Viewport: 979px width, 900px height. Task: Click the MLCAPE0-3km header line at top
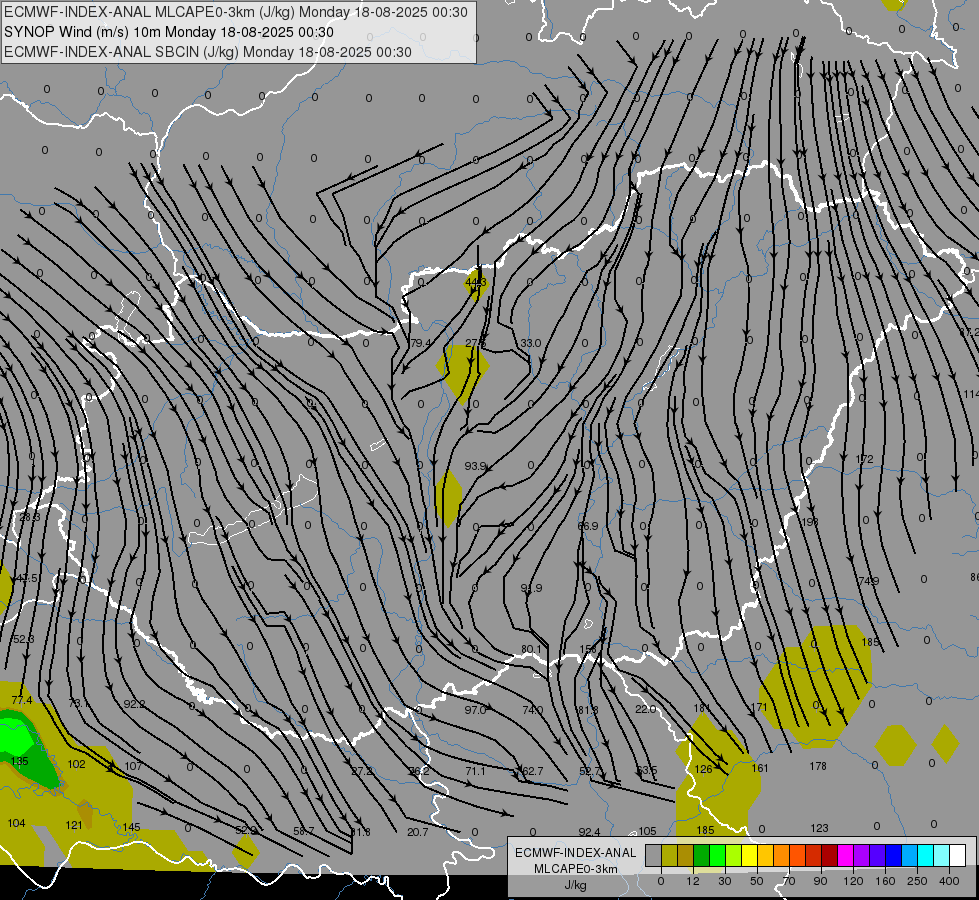(x=235, y=12)
